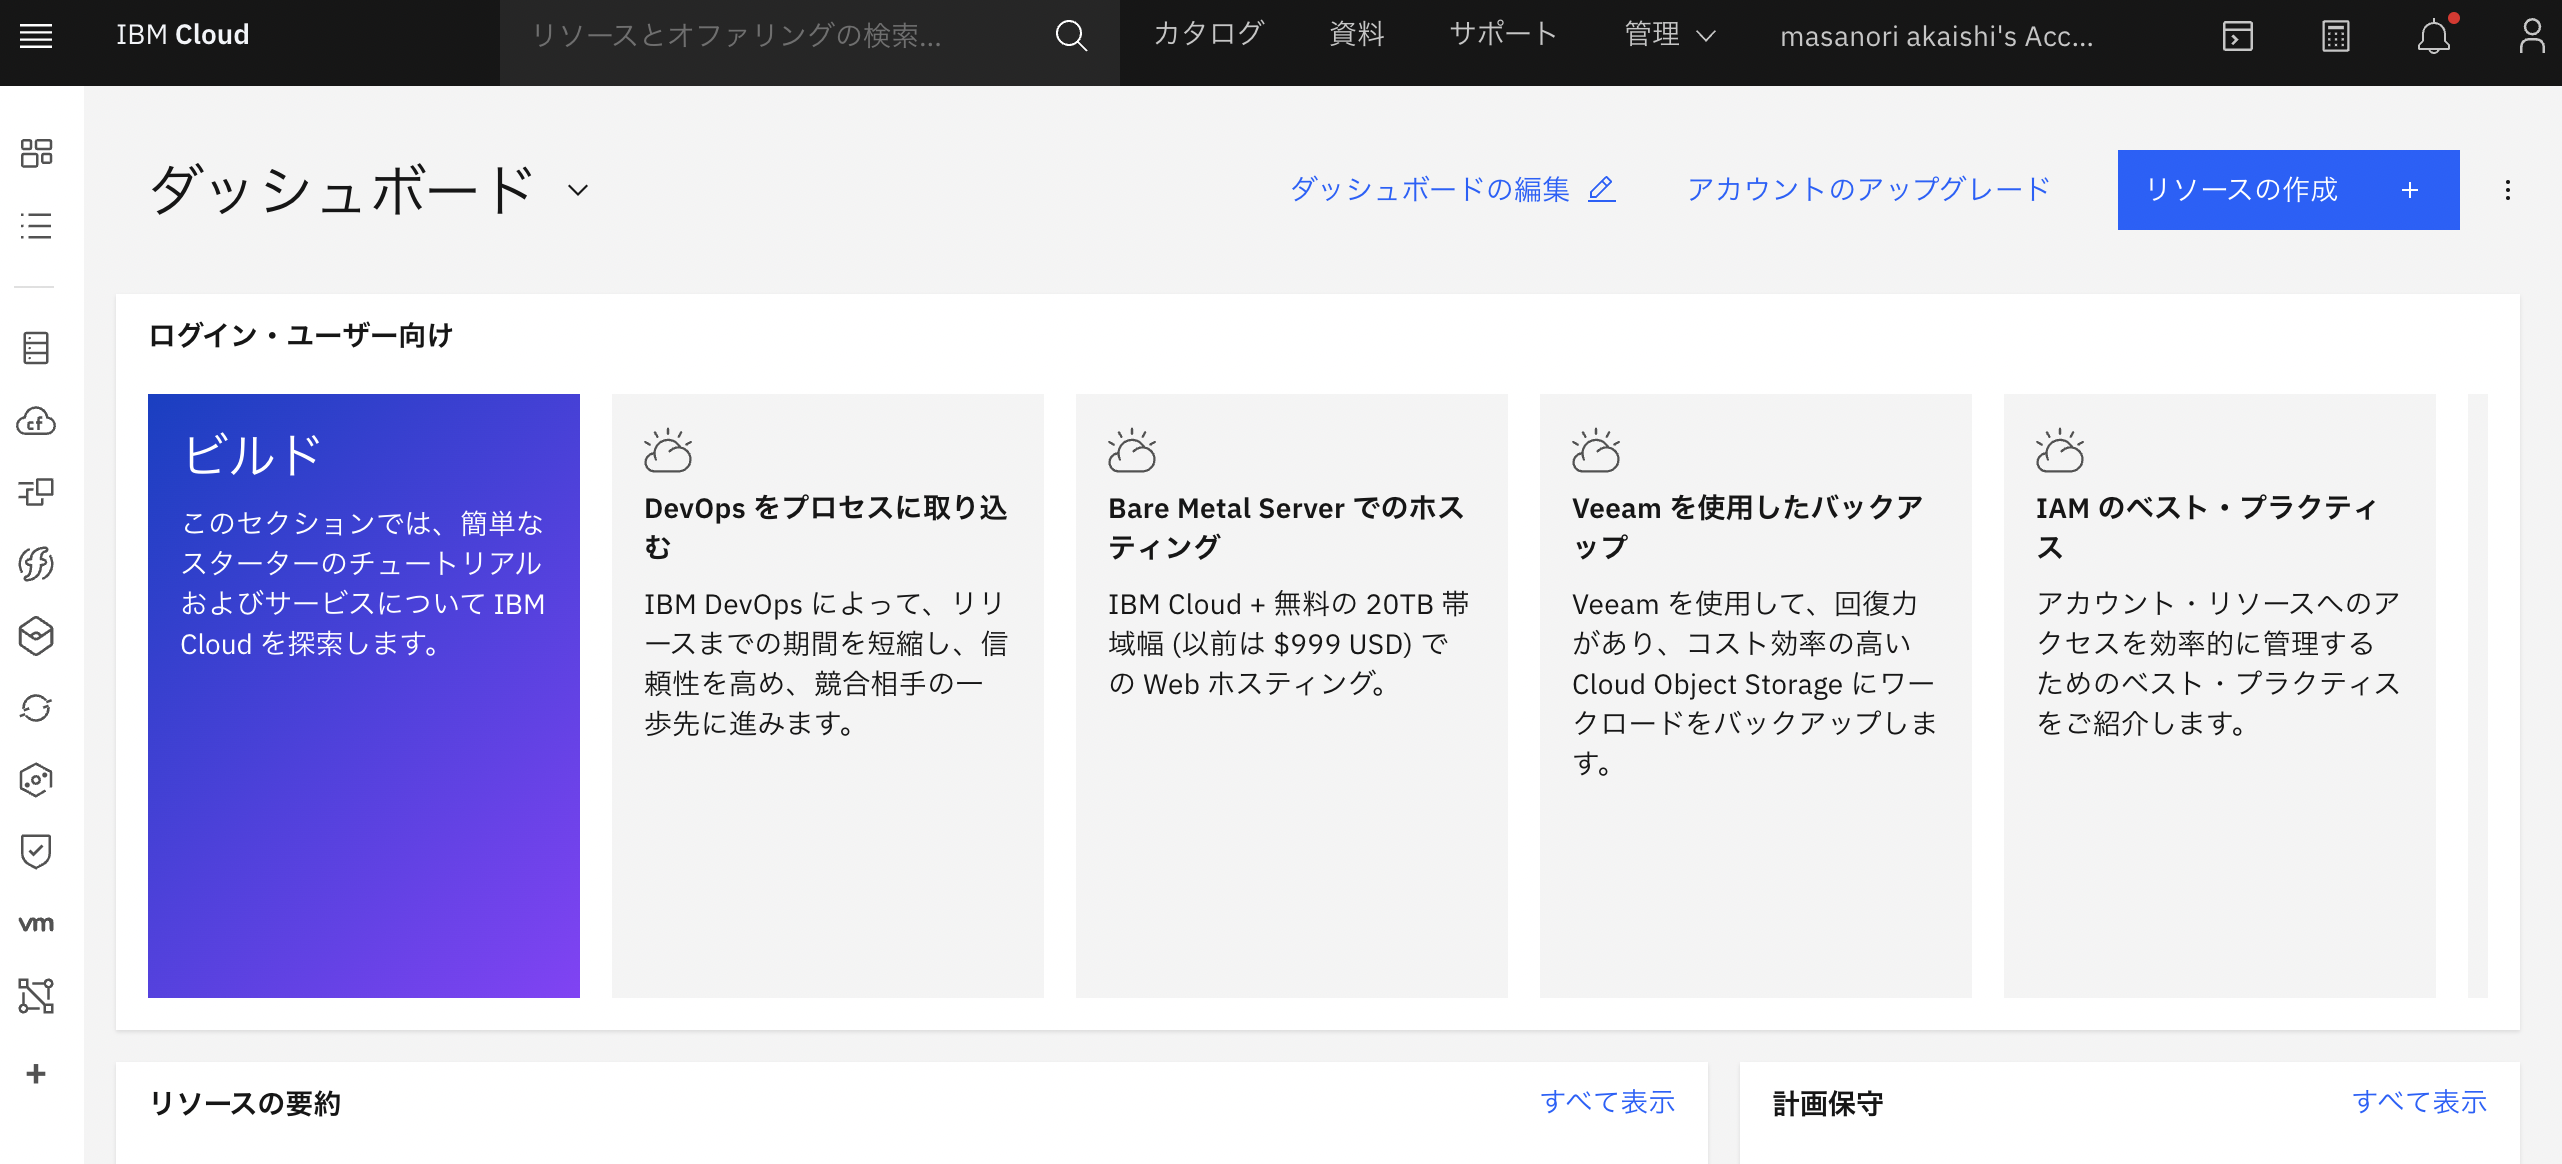
Task: Click すべて表示 next to リソースの要約
Action: [x=1608, y=1101]
